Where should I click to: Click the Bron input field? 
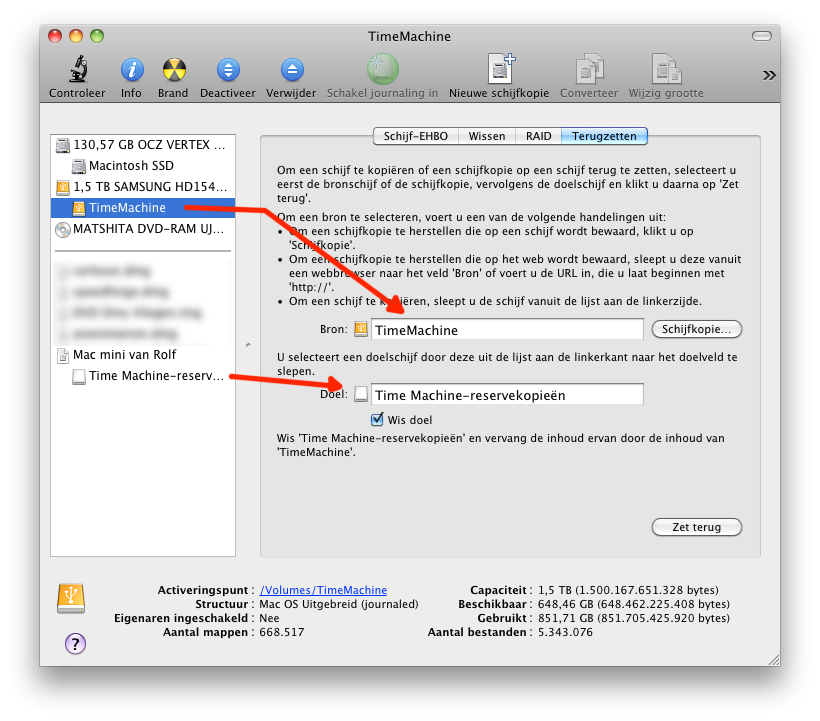(507, 330)
